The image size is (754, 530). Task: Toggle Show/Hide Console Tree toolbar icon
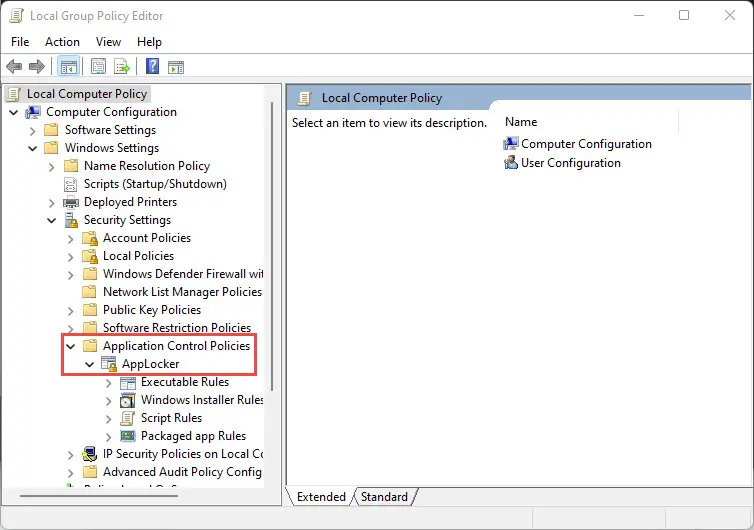pos(68,67)
